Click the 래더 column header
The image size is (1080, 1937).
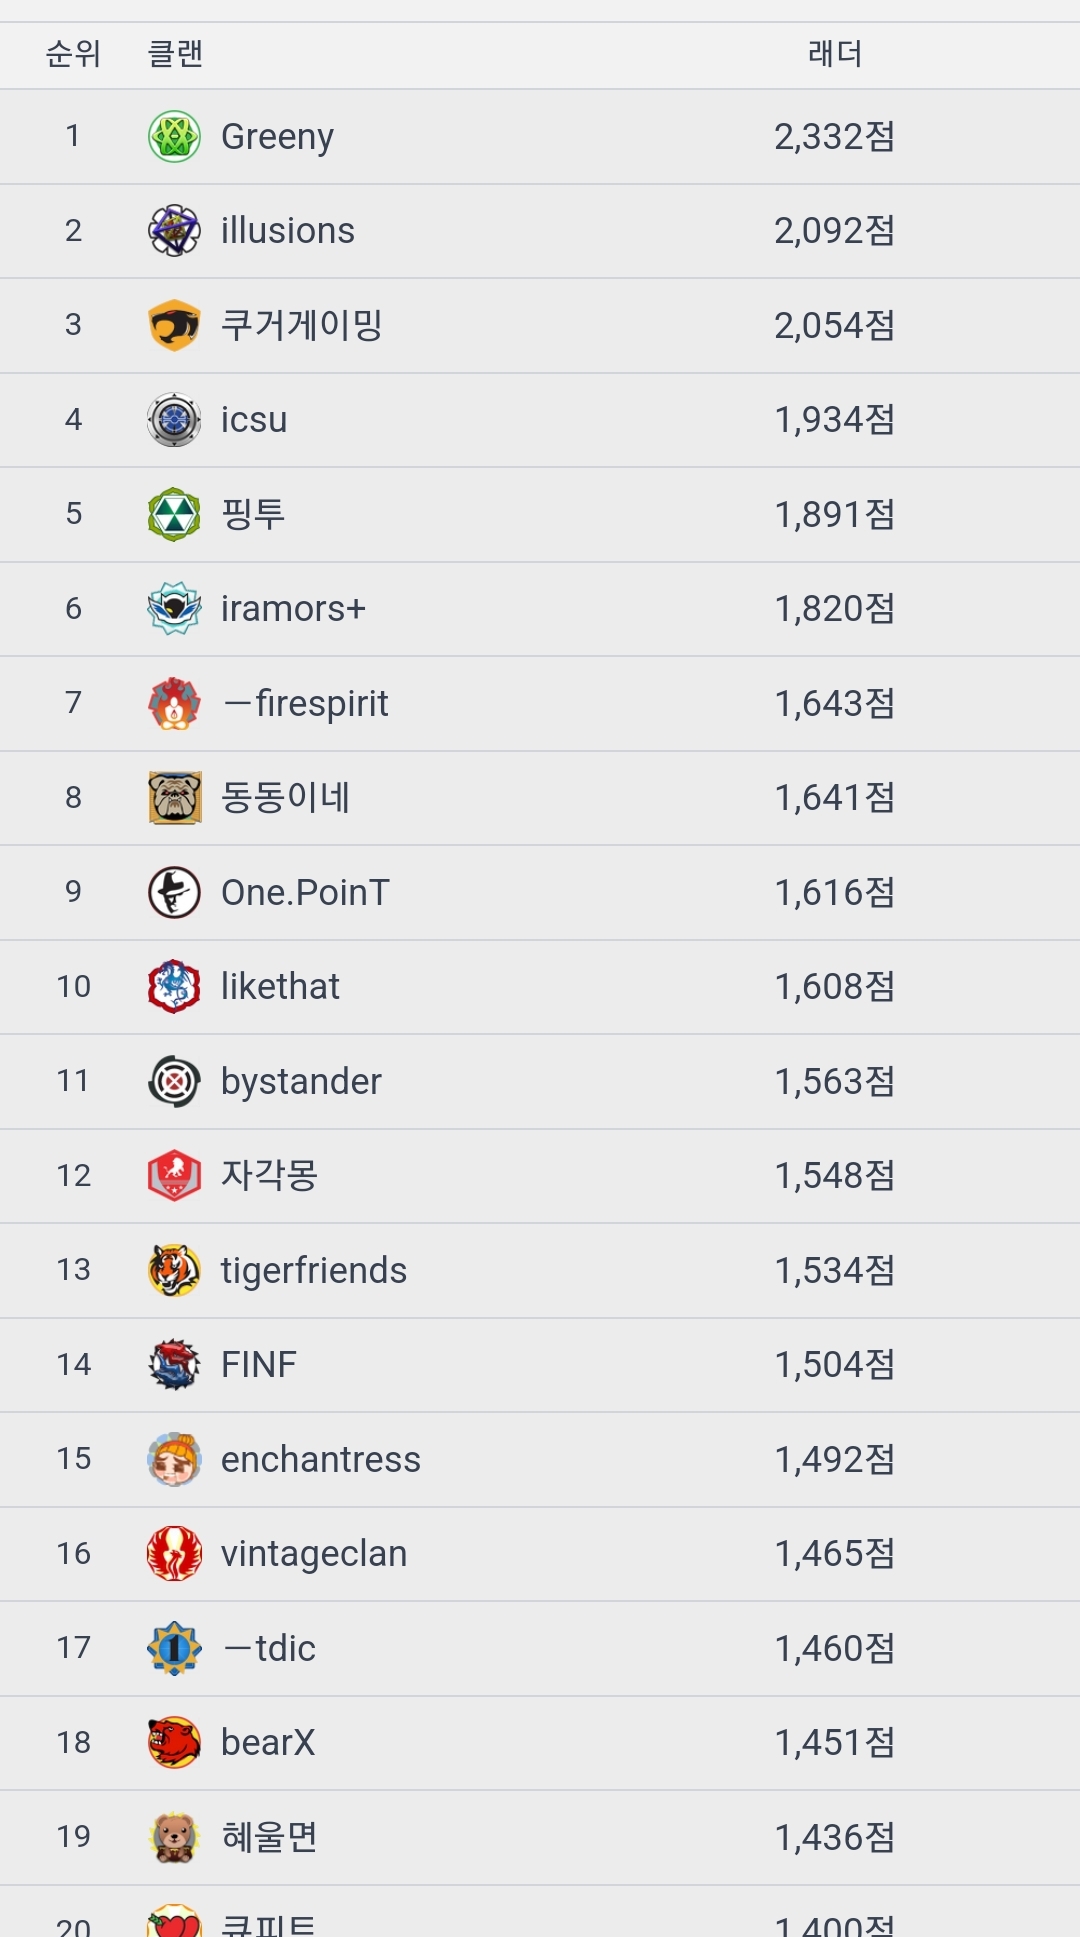(834, 54)
